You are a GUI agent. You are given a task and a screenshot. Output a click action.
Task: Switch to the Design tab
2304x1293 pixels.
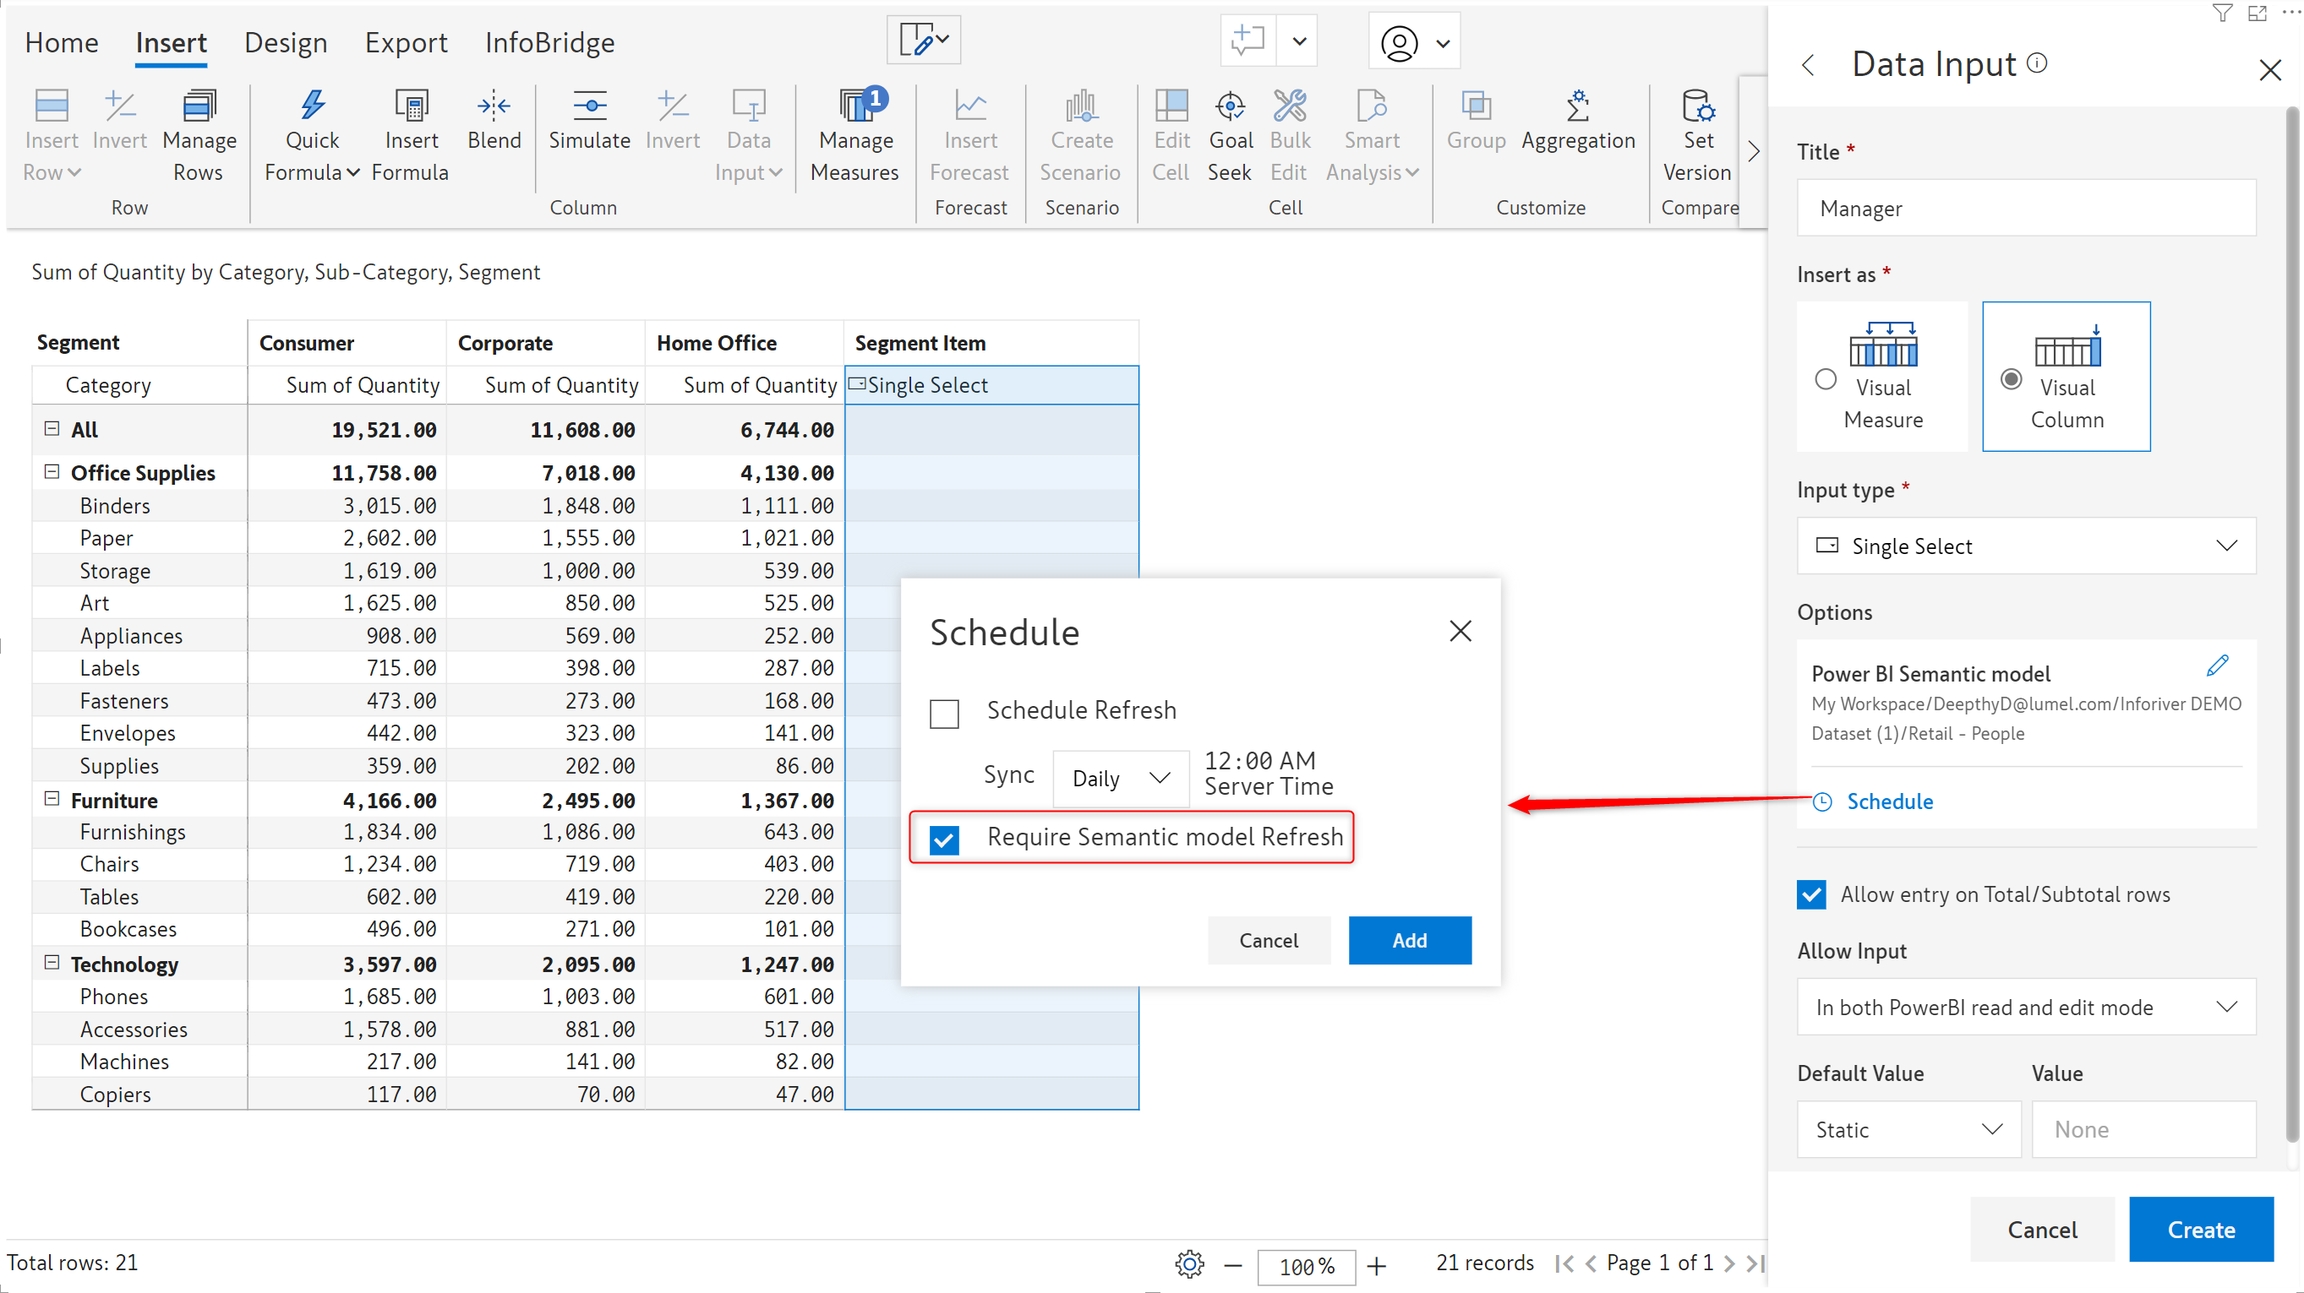[x=286, y=42]
